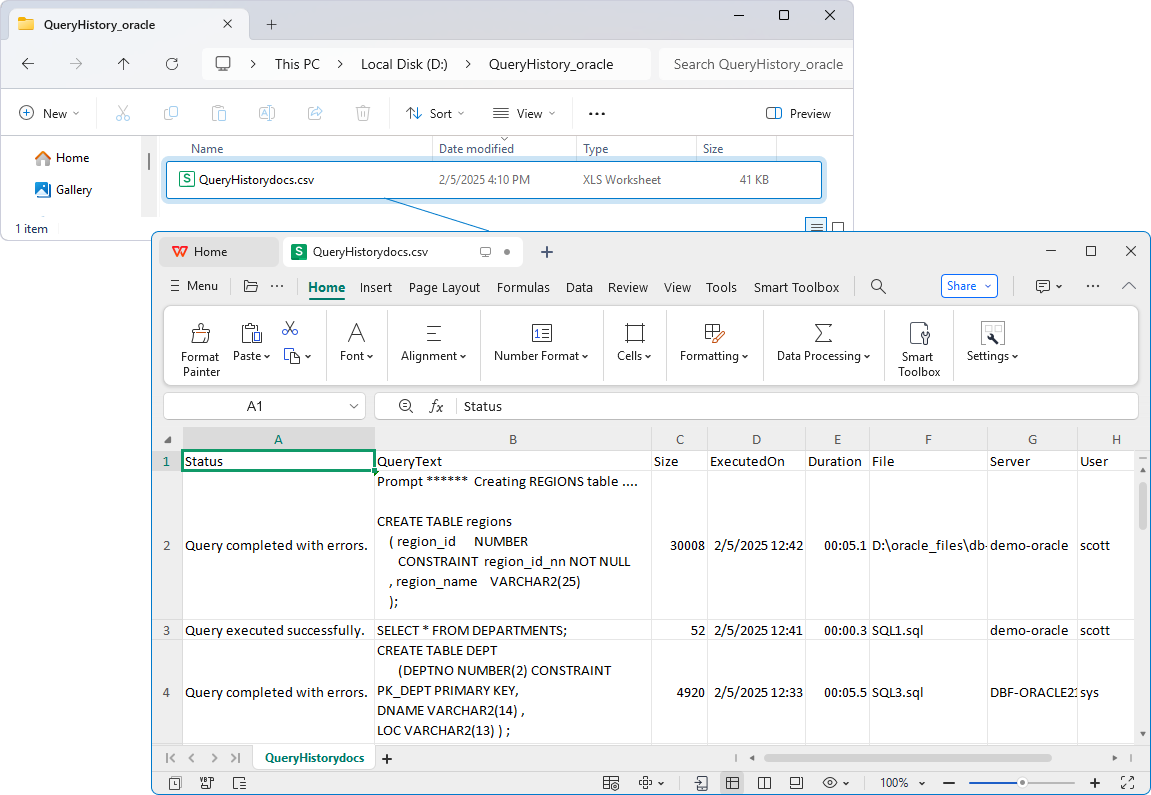The image size is (1151, 795).
Task: Open the Formatting dropdown
Action: [714, 343]
